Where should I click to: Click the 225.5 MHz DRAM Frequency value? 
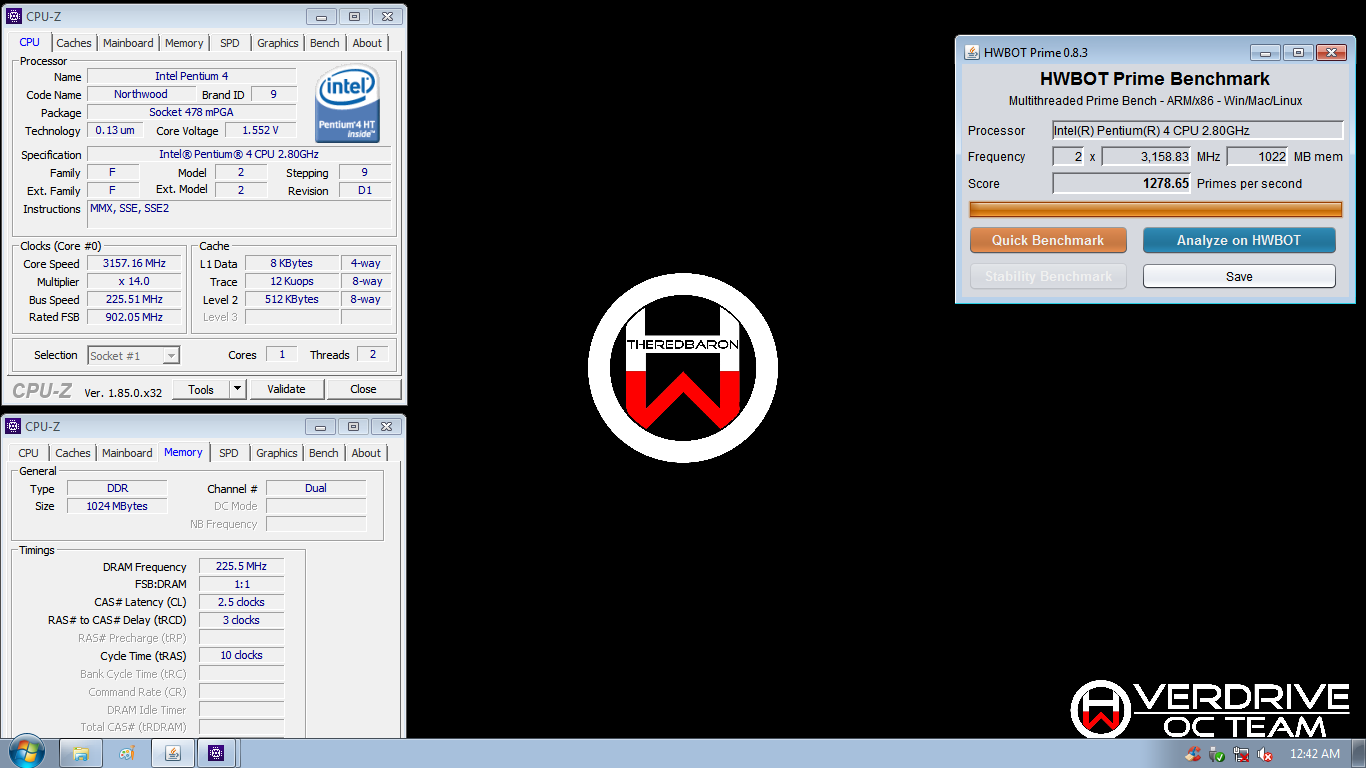241,566
